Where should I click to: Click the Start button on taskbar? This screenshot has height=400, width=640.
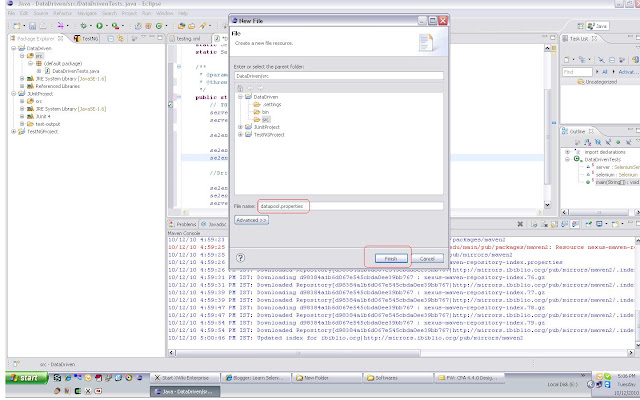[x=27, y=378]
